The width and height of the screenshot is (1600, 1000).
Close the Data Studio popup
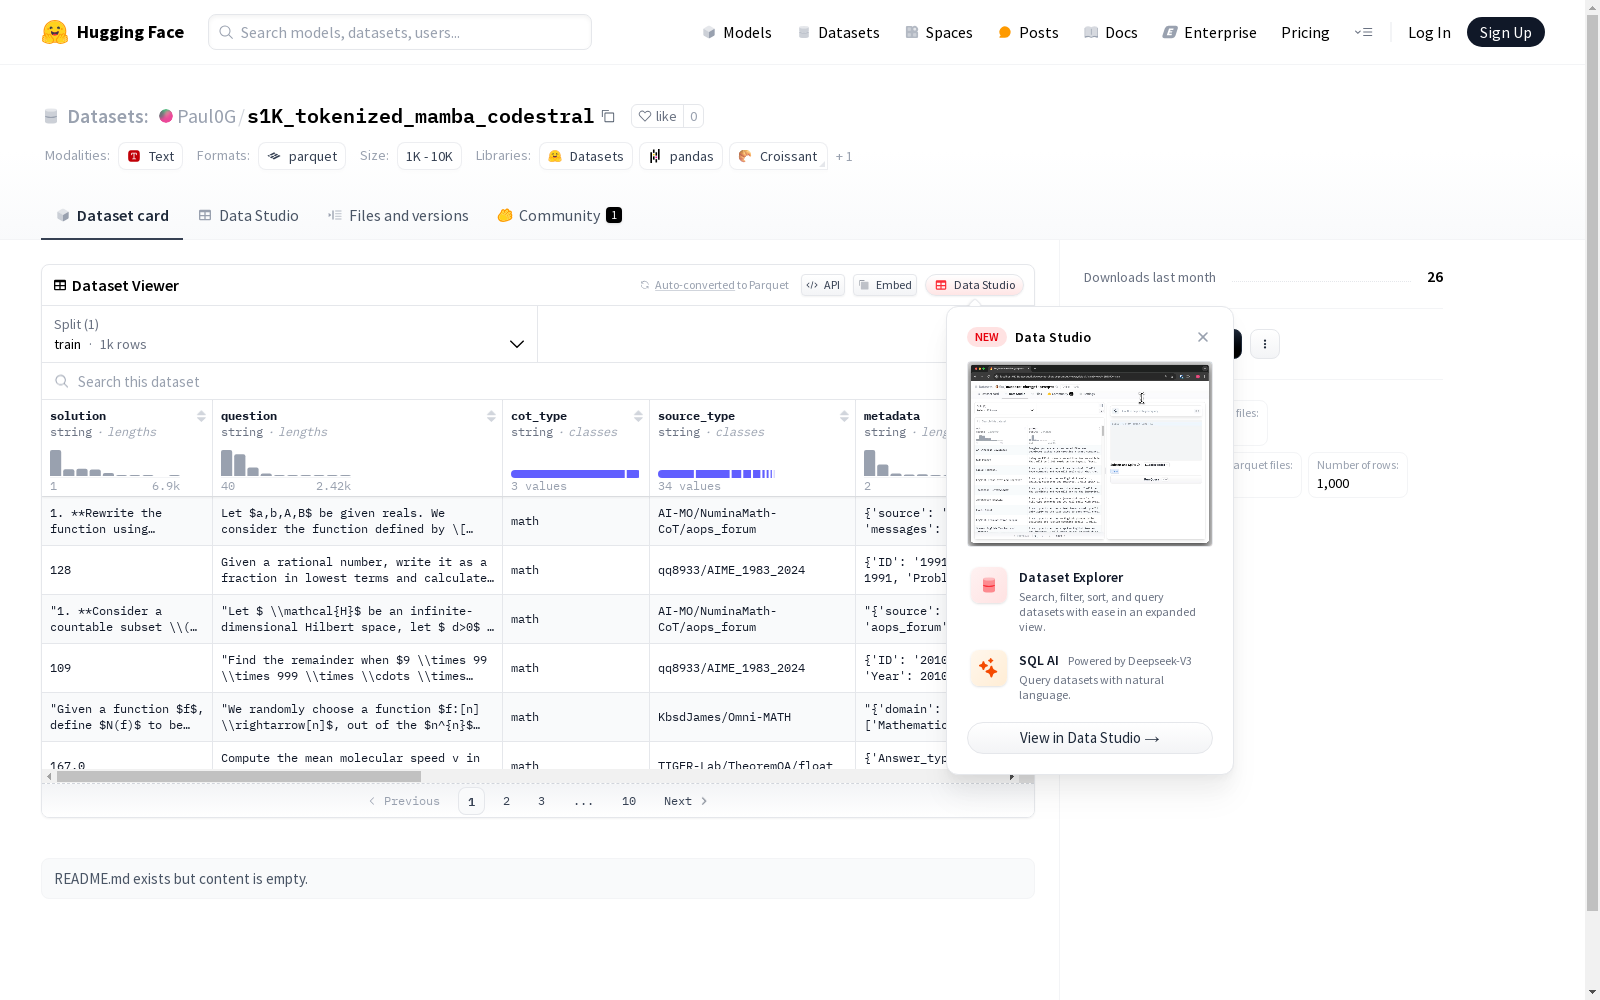[x=1203, y=337]
